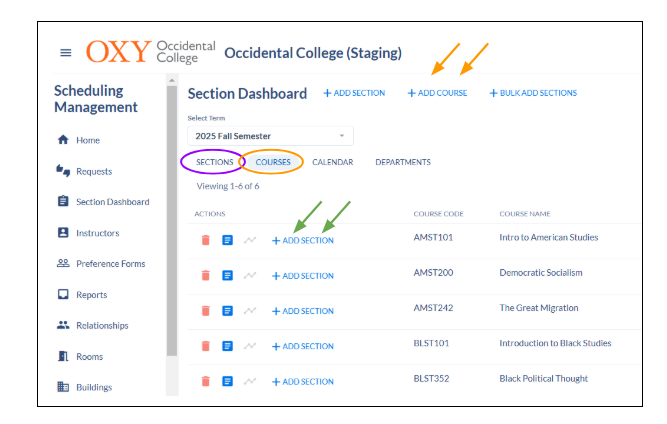Click the Section Dashboard clipboard icon
This screenshot has width=667, height=424.
point(63,201)
